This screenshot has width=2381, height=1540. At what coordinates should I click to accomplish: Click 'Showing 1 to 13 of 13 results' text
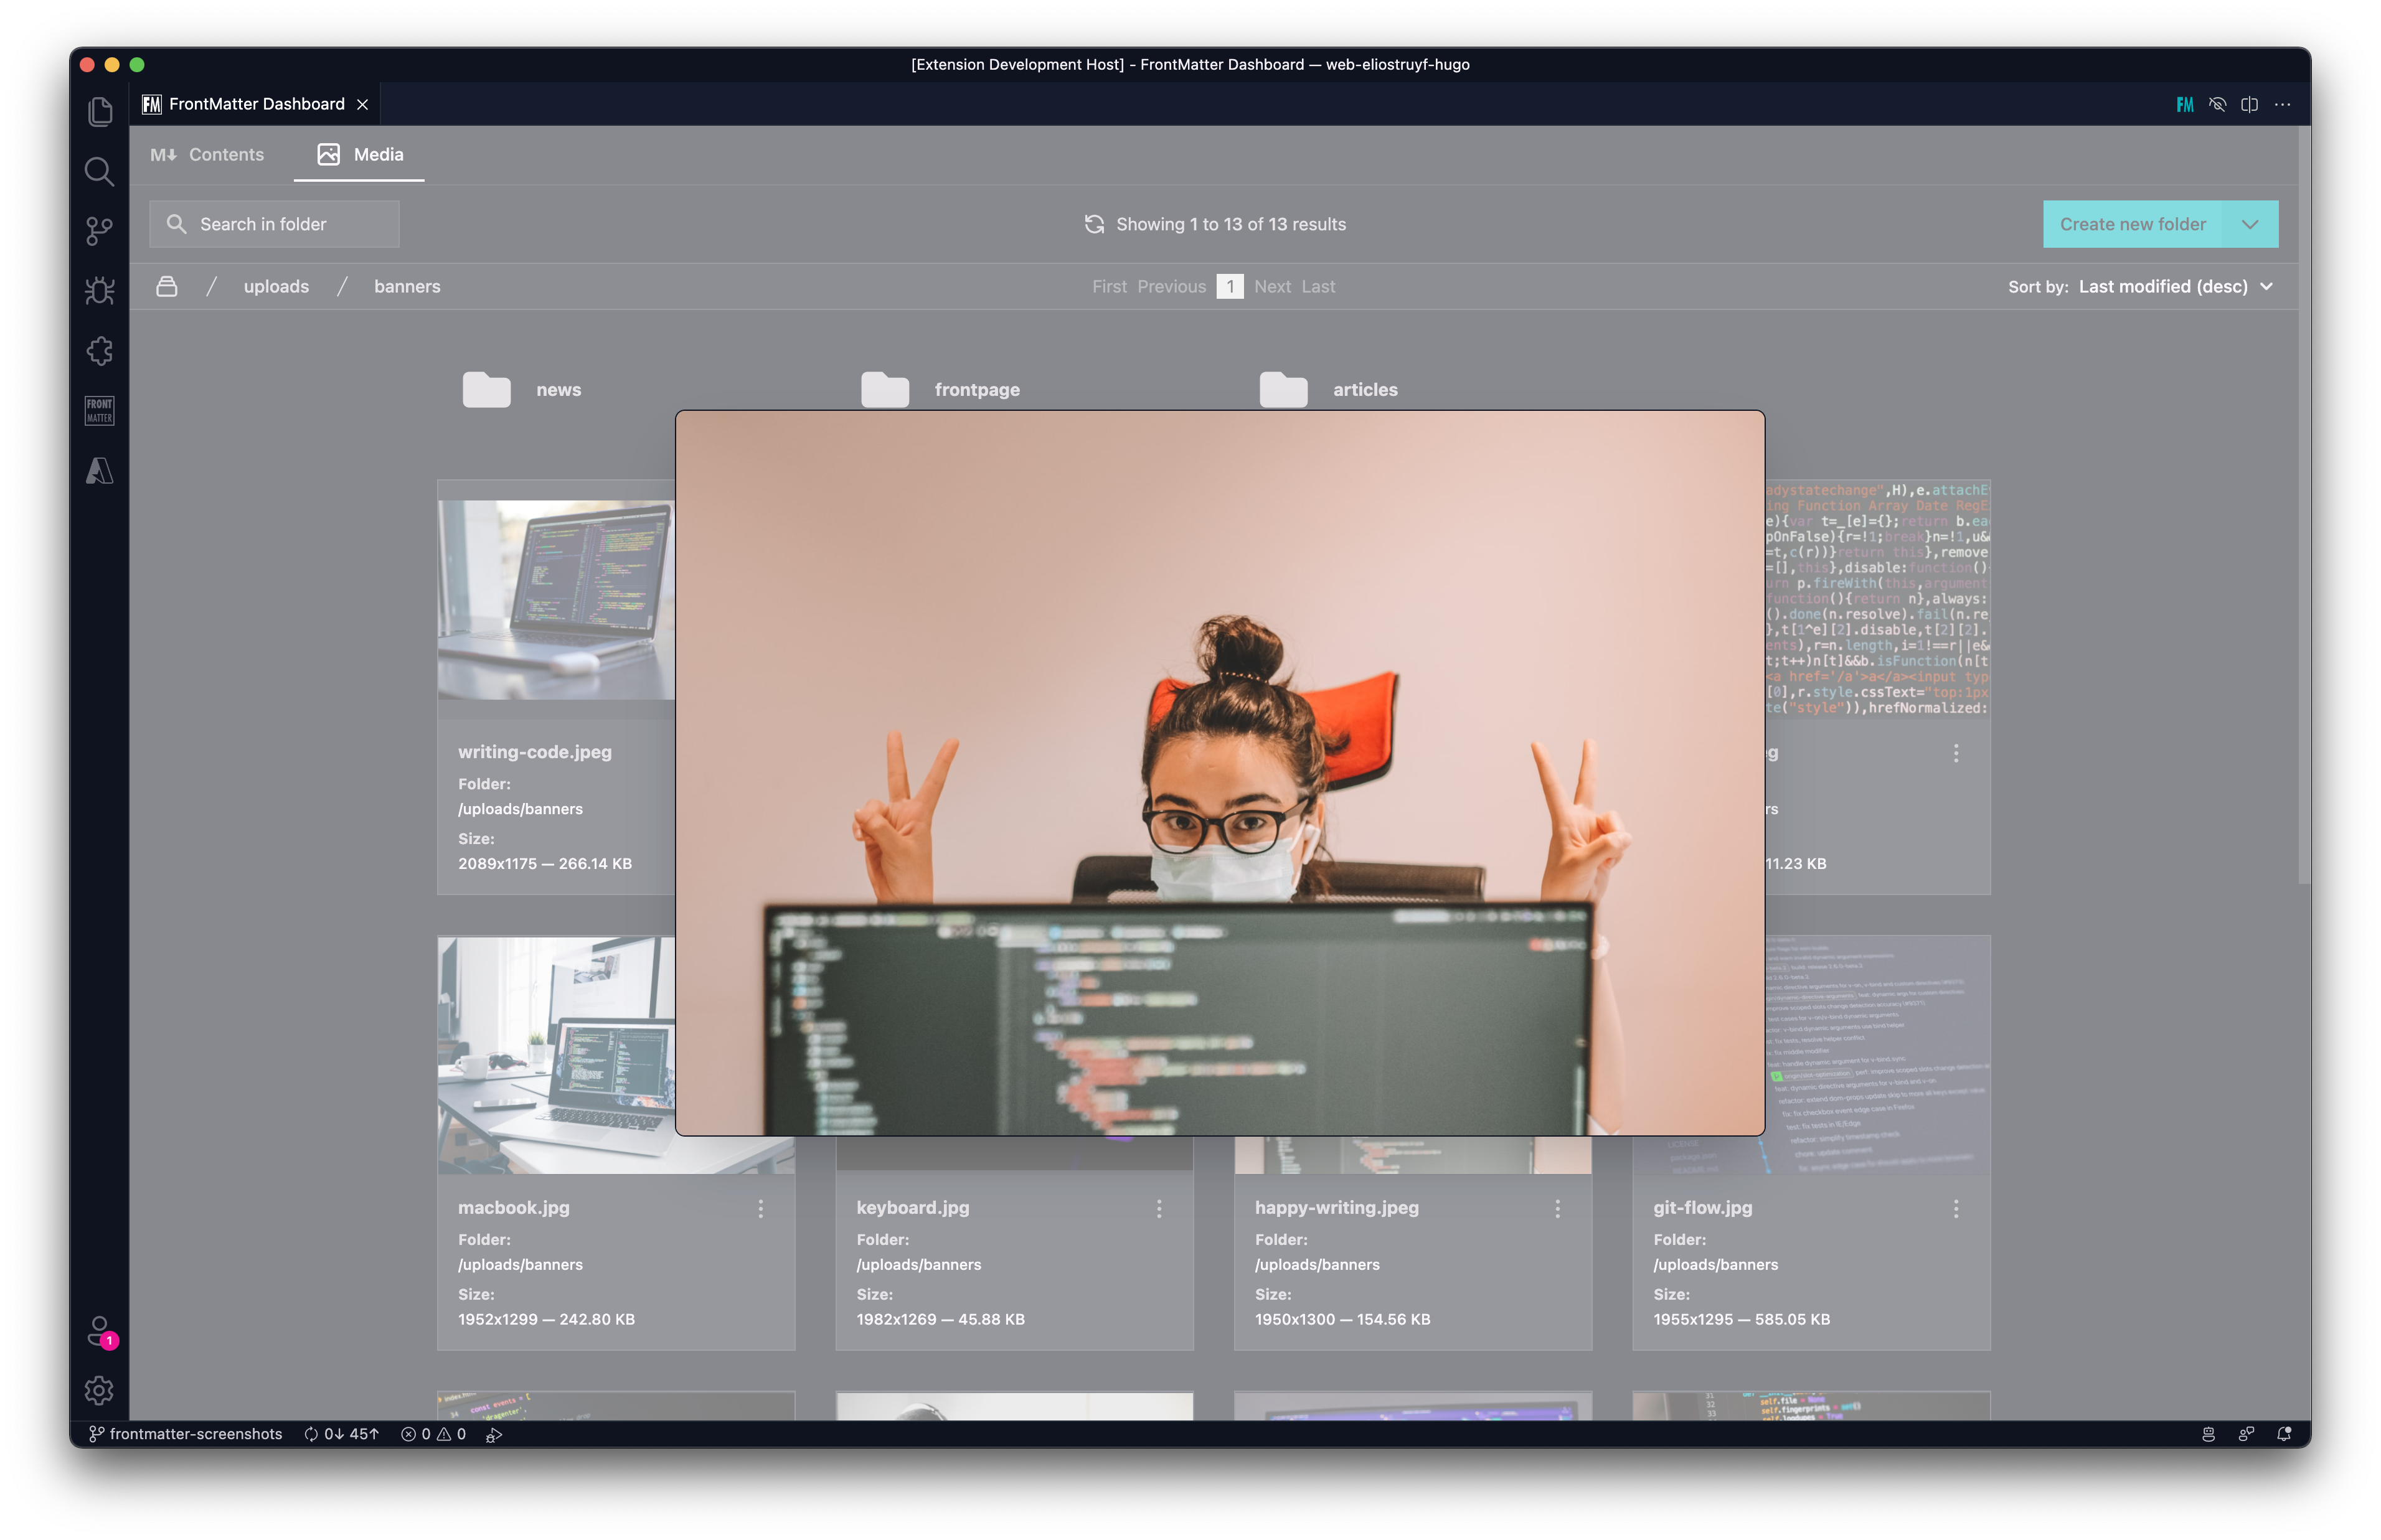click(1231, 224)
